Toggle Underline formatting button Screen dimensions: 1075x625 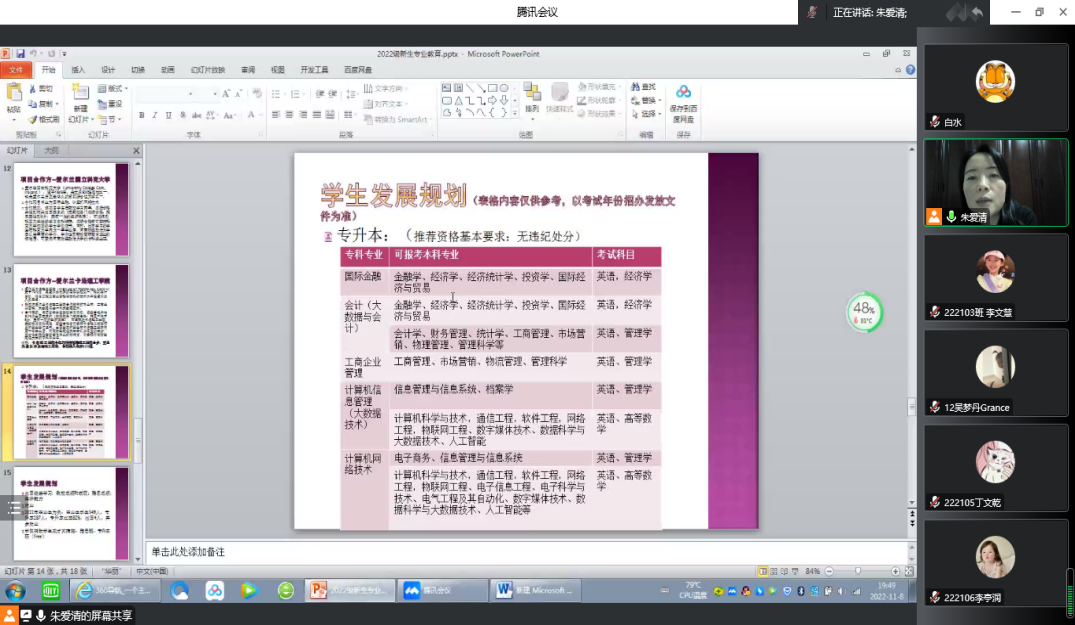pyautogui.click(x=168, y=116)
